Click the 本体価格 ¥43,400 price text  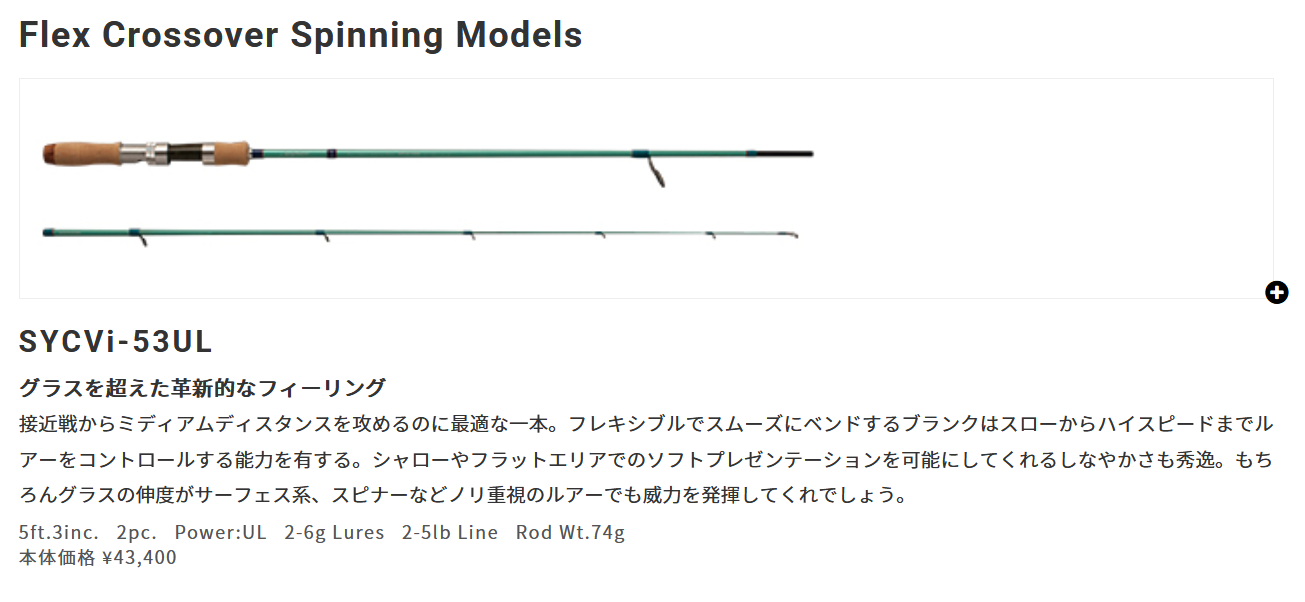pos(98,557)
